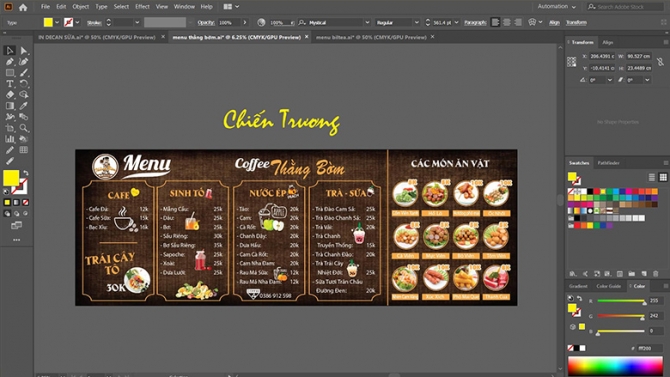The image size is (670, 377).
Task: Select the Eraser tool
Action: [10, 95]
